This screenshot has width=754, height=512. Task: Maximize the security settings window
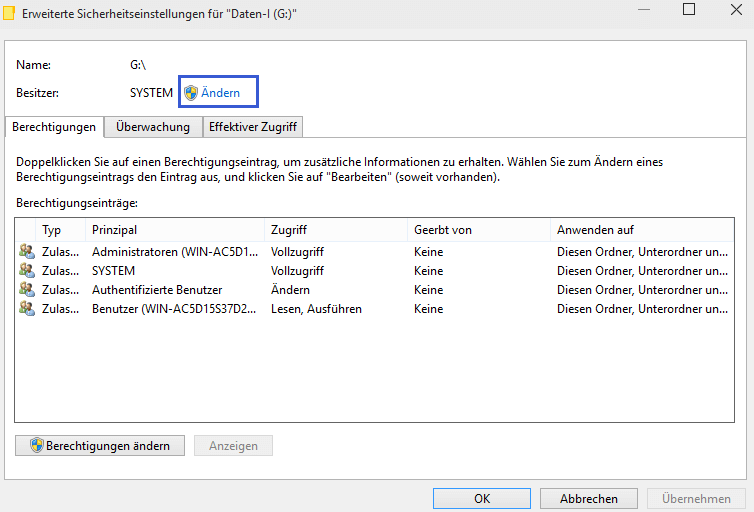689,9
